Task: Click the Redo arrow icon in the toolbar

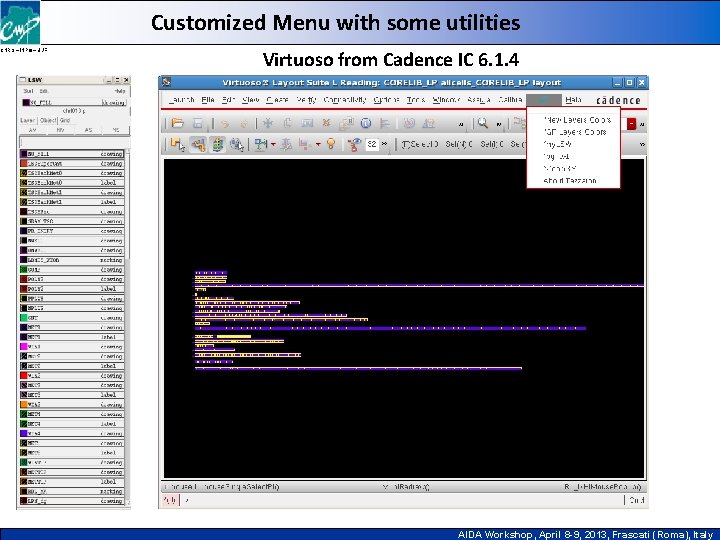Action: (x=244, y=124)
